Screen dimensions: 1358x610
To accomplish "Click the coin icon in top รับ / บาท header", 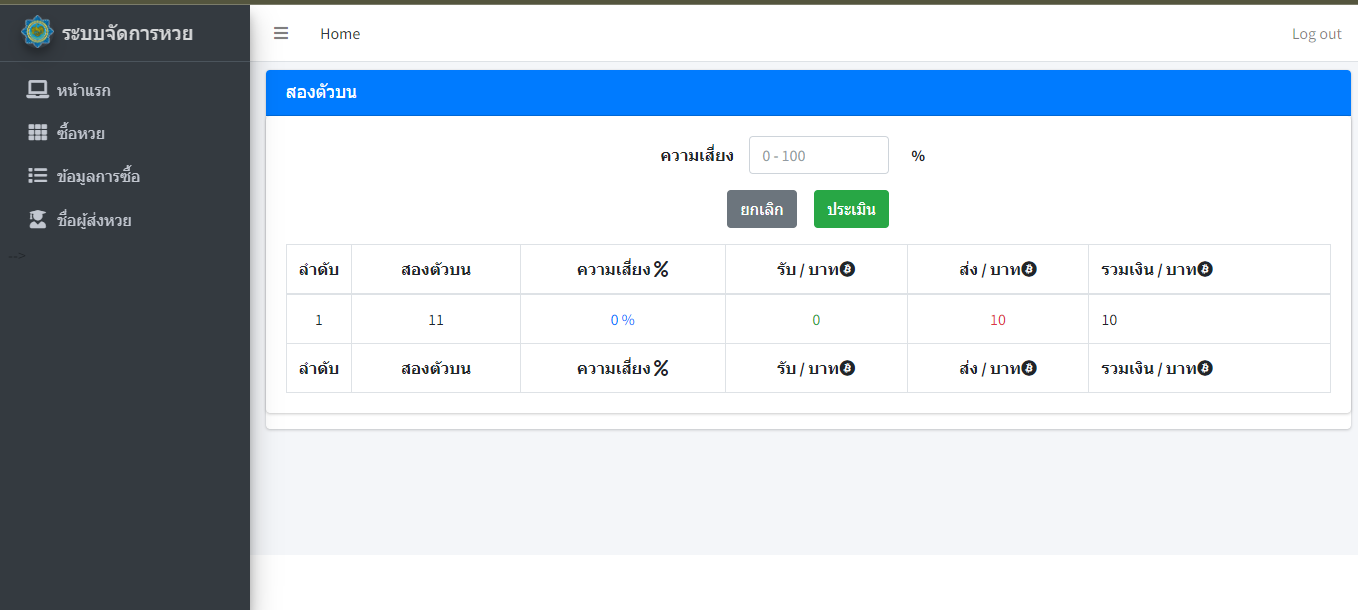I will [847, 269].
